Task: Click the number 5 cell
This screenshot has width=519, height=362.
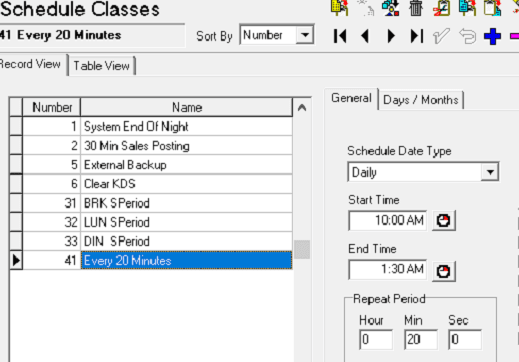Action: coord(52,165)
